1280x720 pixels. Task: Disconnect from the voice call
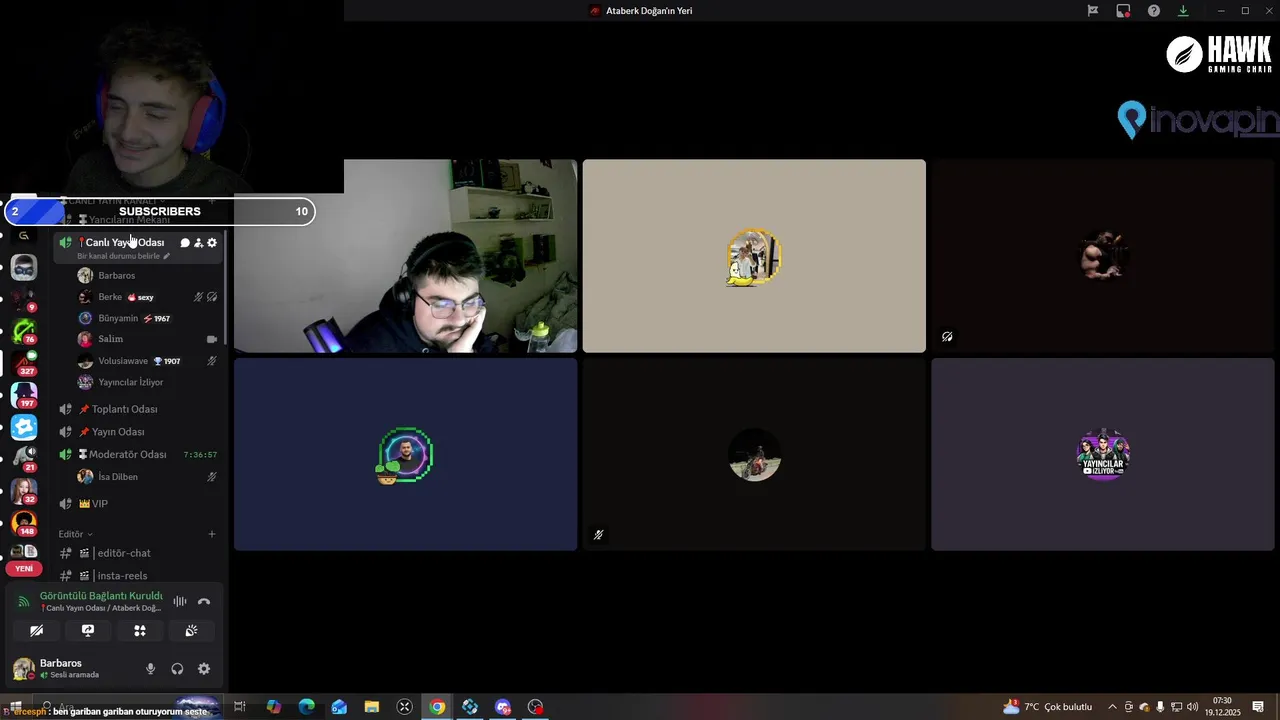(204, 601)
